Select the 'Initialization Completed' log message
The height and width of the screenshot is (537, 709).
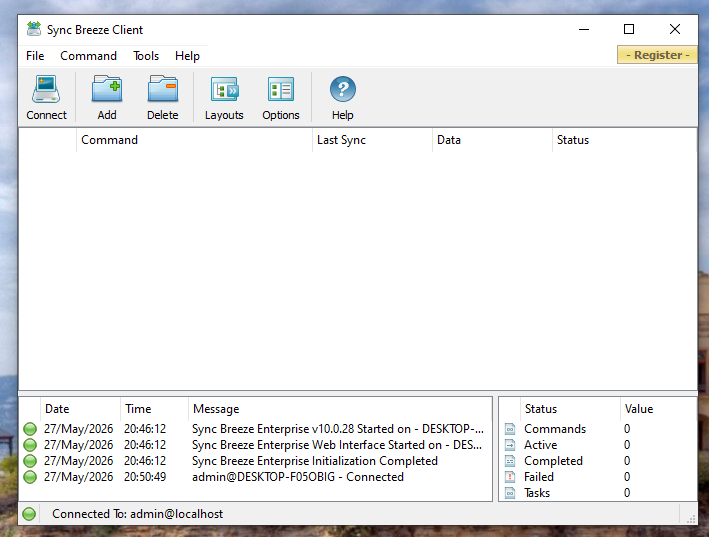pyautogui.click(x=315, y=461)
